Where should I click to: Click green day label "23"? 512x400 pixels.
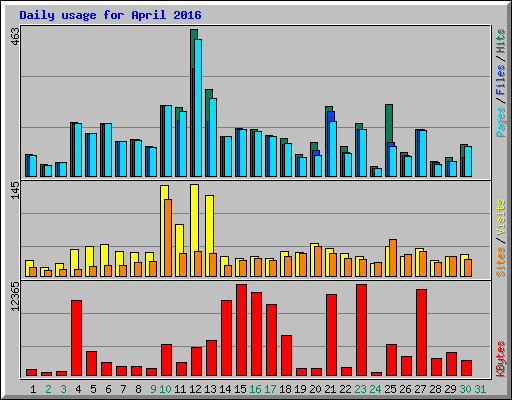(x=360, y=389)
